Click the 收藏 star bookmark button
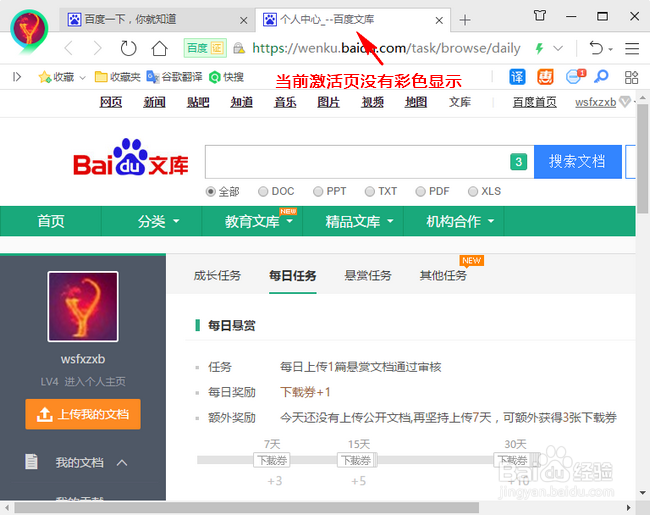650x515 pixels. point(56,77)
